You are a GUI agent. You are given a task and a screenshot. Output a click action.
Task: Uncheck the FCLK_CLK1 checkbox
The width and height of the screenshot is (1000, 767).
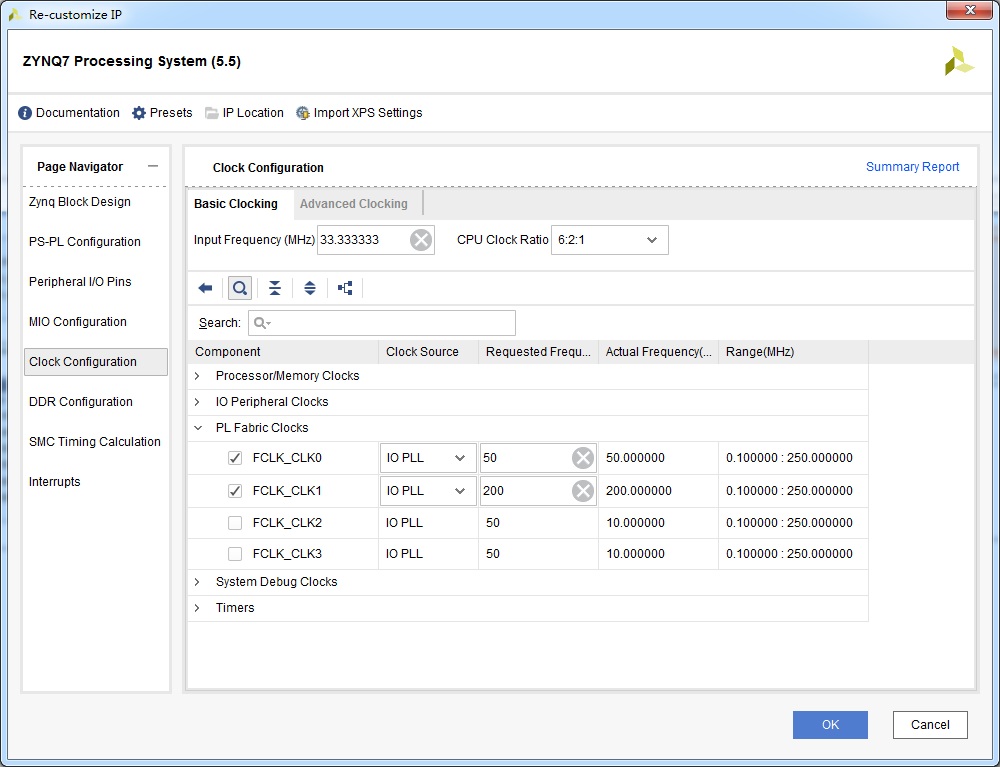[235, 491]
